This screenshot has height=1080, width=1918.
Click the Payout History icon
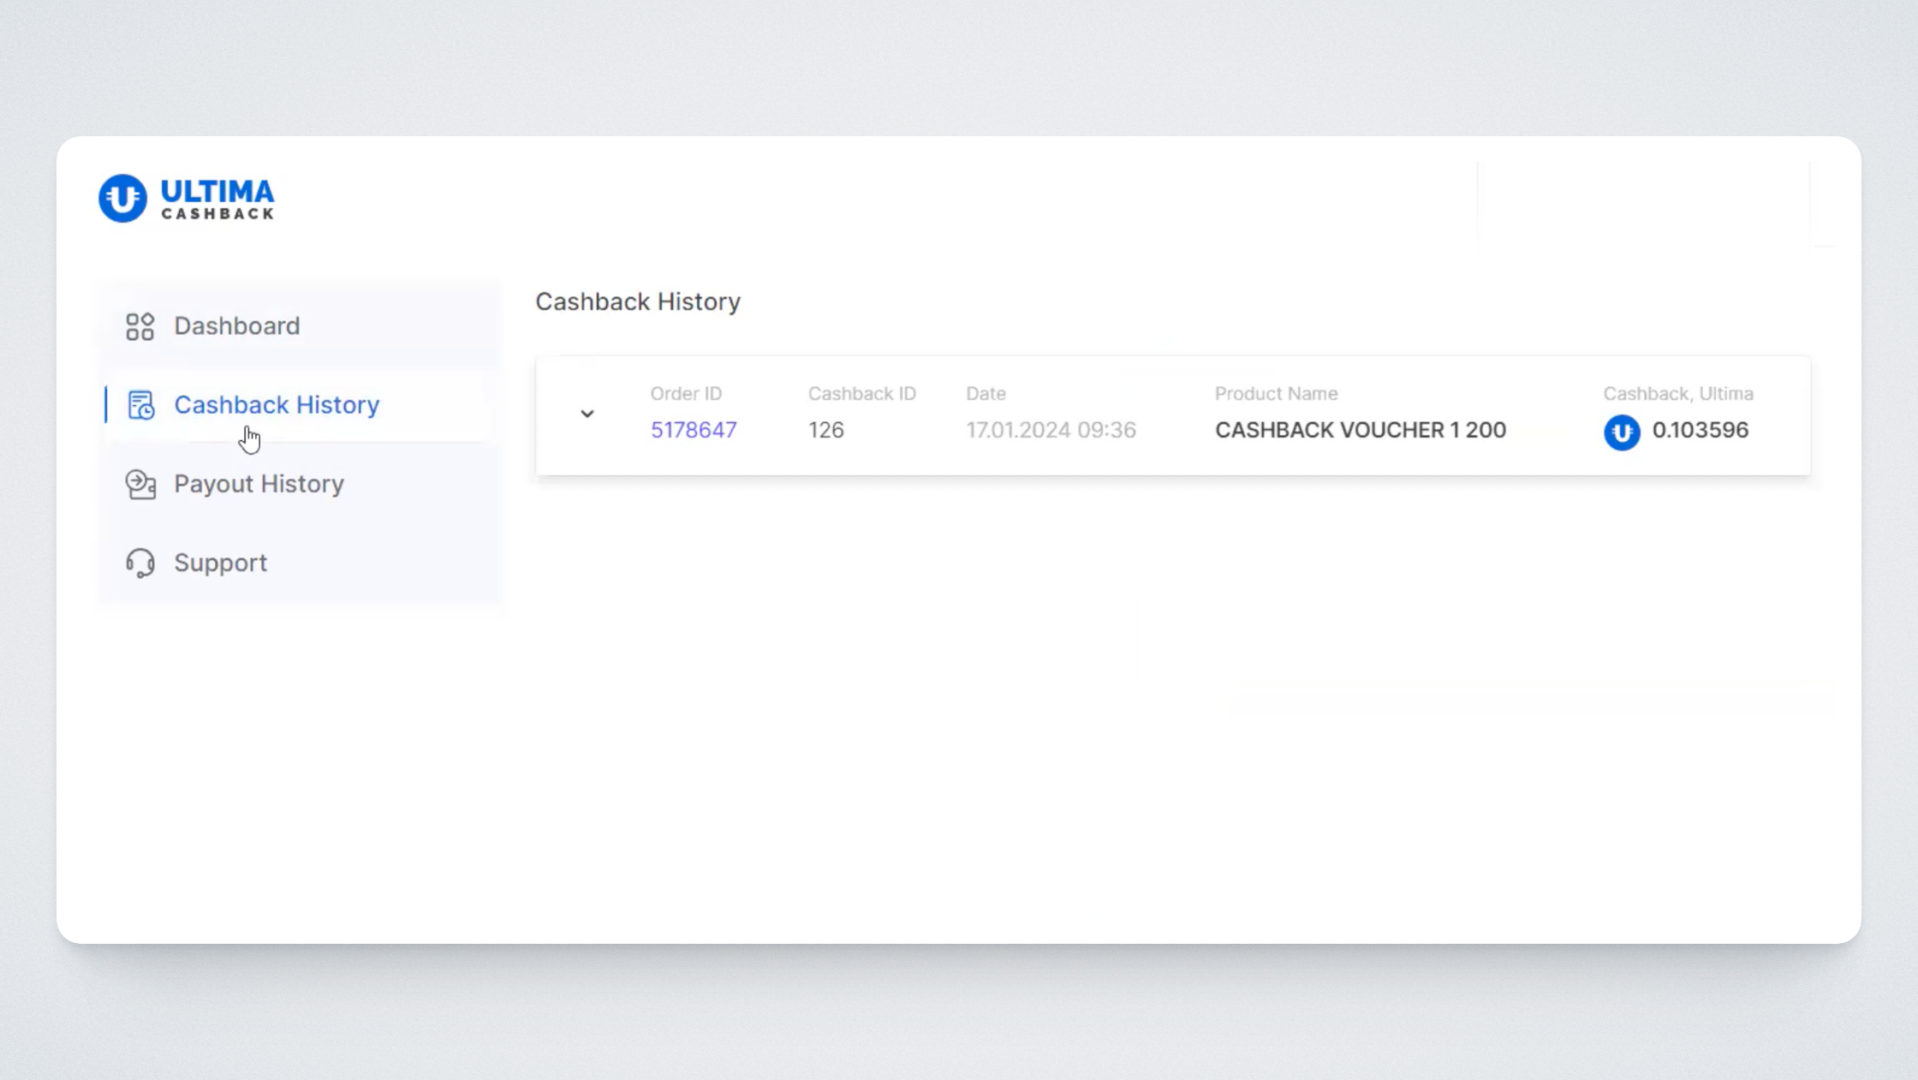click(x=140, y=484)
